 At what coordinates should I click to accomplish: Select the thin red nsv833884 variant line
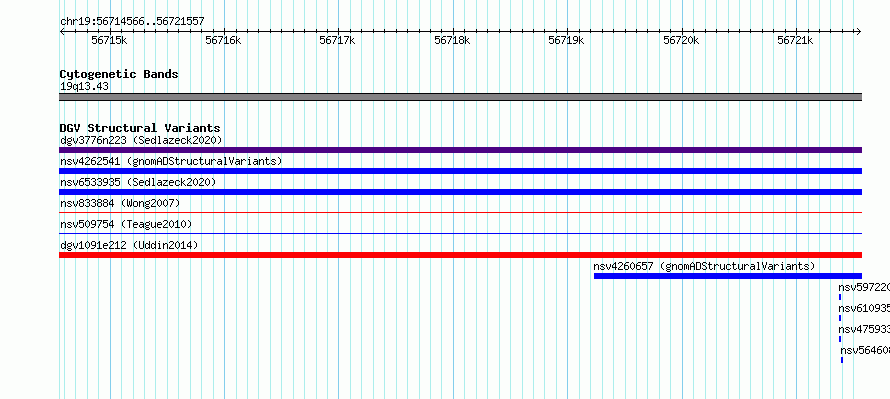(460, 212)
